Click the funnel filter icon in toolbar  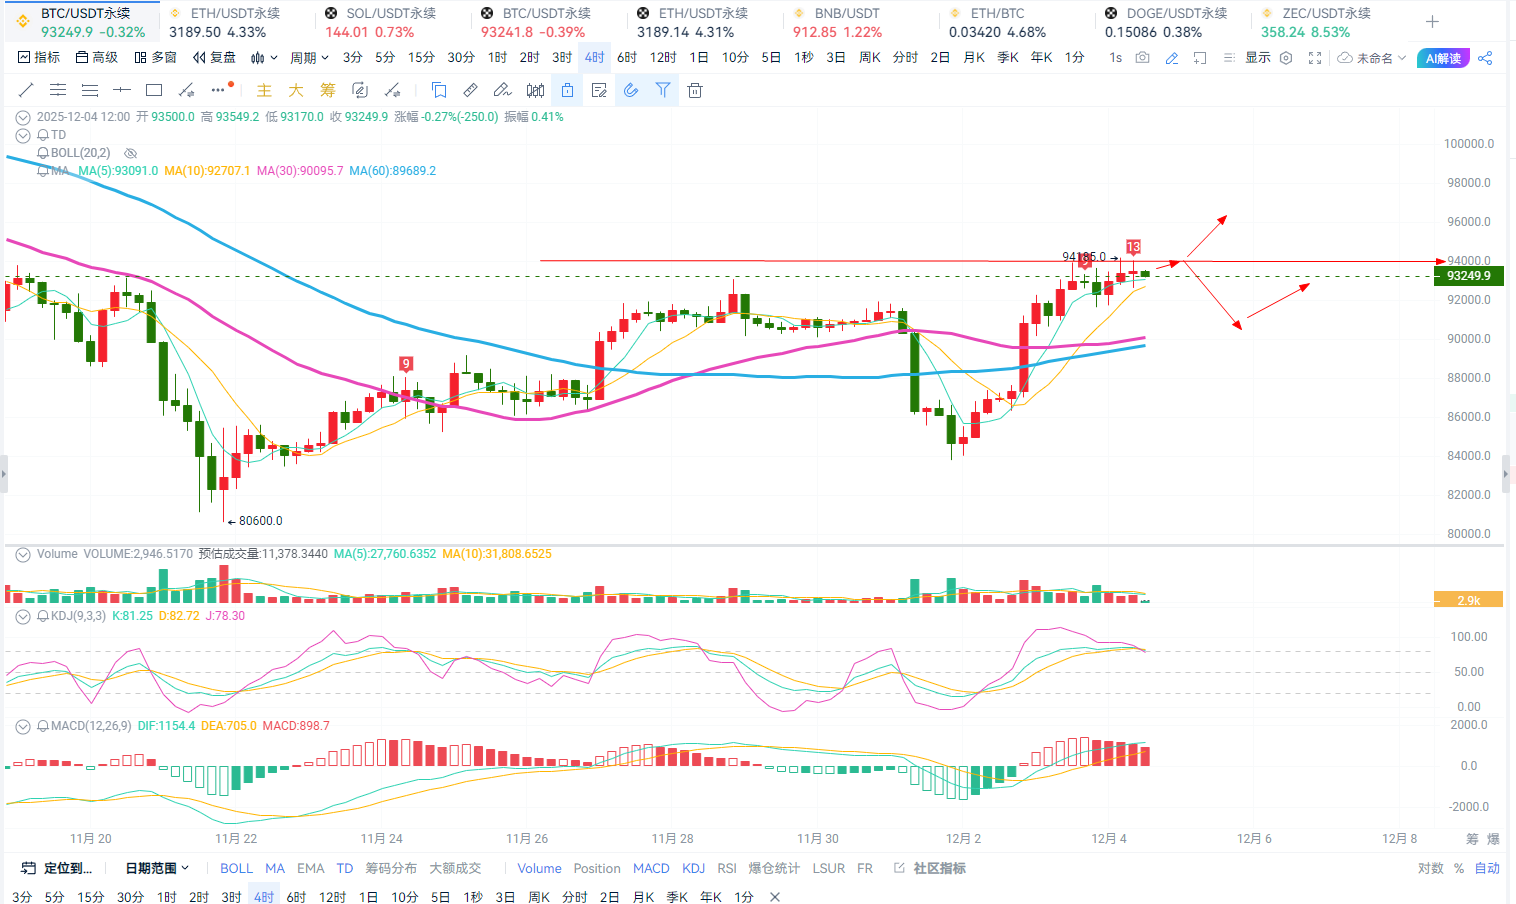(663, 90)
